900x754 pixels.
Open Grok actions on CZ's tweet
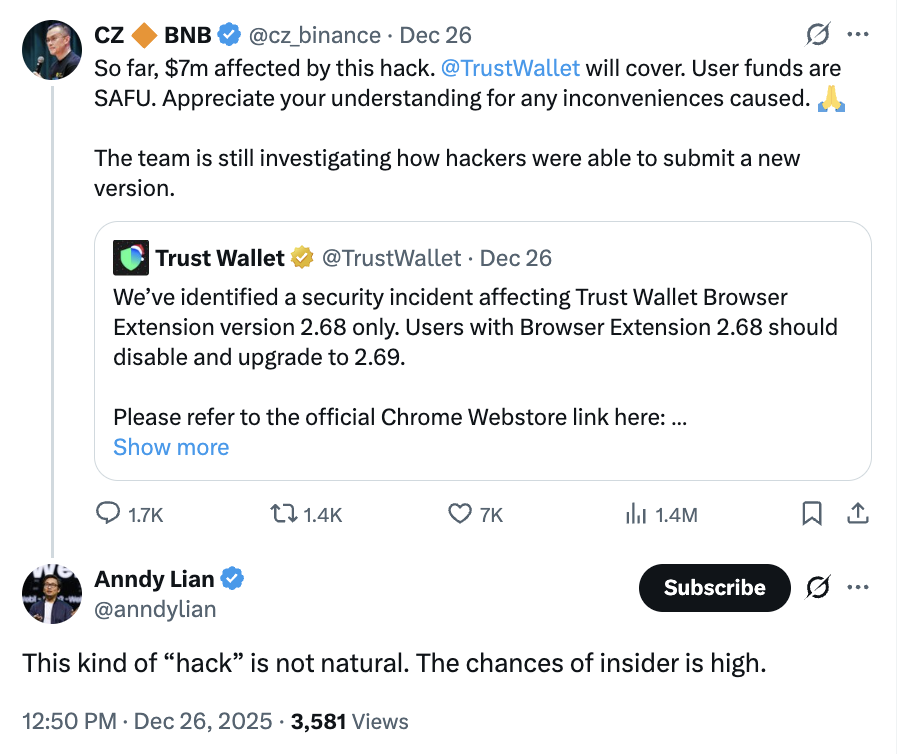[818, 33]
